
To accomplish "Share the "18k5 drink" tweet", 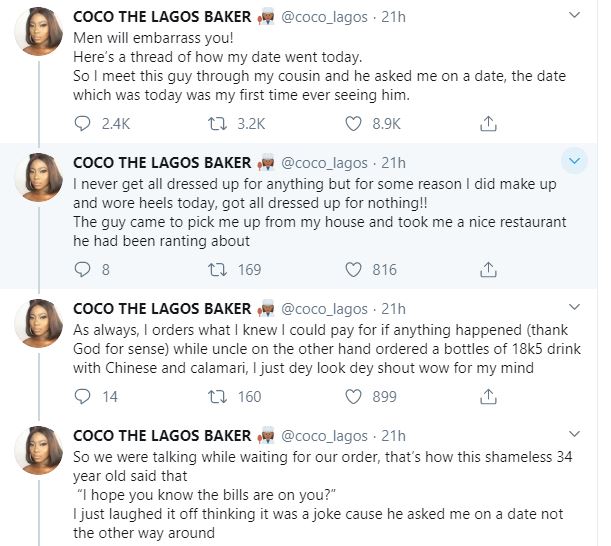I will pyautogui.click(x=488, y=397).
